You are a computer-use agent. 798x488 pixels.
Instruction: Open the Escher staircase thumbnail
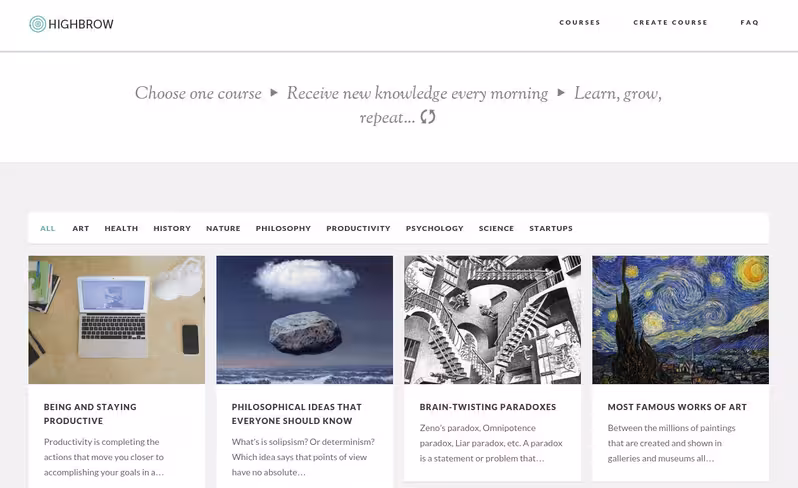pos(492,320)
